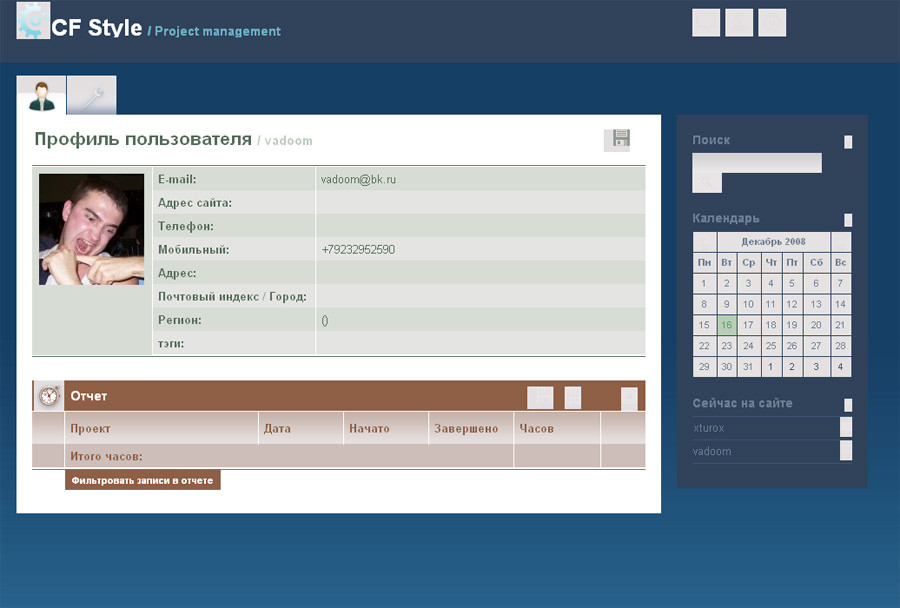Click the power icon in the header

coord(772,23)
